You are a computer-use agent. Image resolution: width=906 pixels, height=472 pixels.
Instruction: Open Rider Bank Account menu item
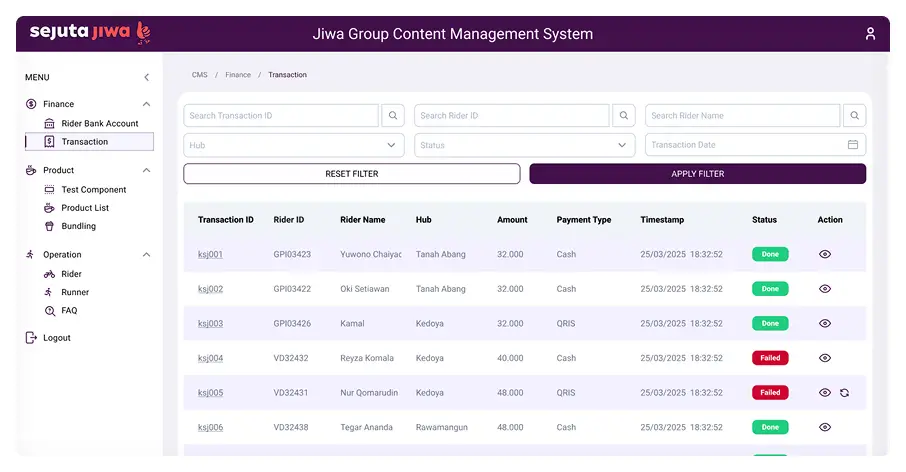pyautogui.click(x=99, y=123)
